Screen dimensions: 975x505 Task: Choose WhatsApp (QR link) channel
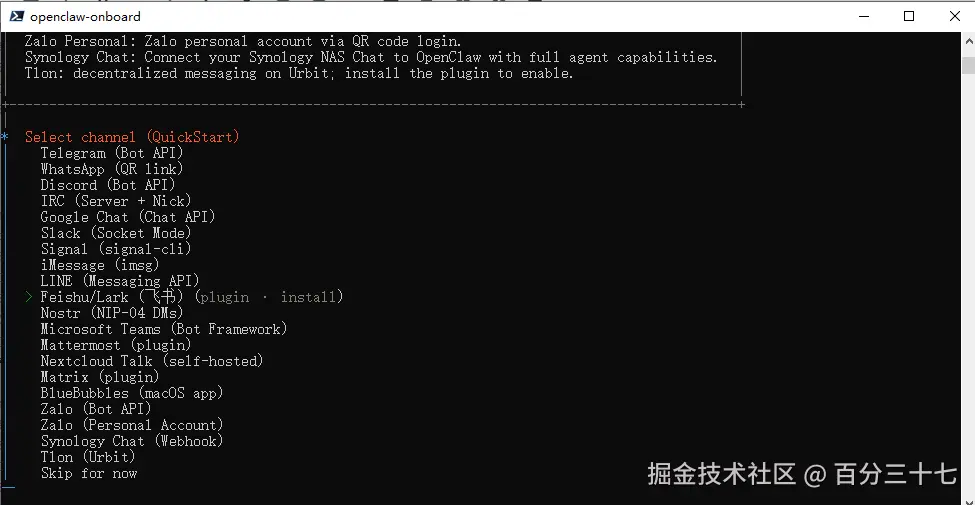pos(111,169)
